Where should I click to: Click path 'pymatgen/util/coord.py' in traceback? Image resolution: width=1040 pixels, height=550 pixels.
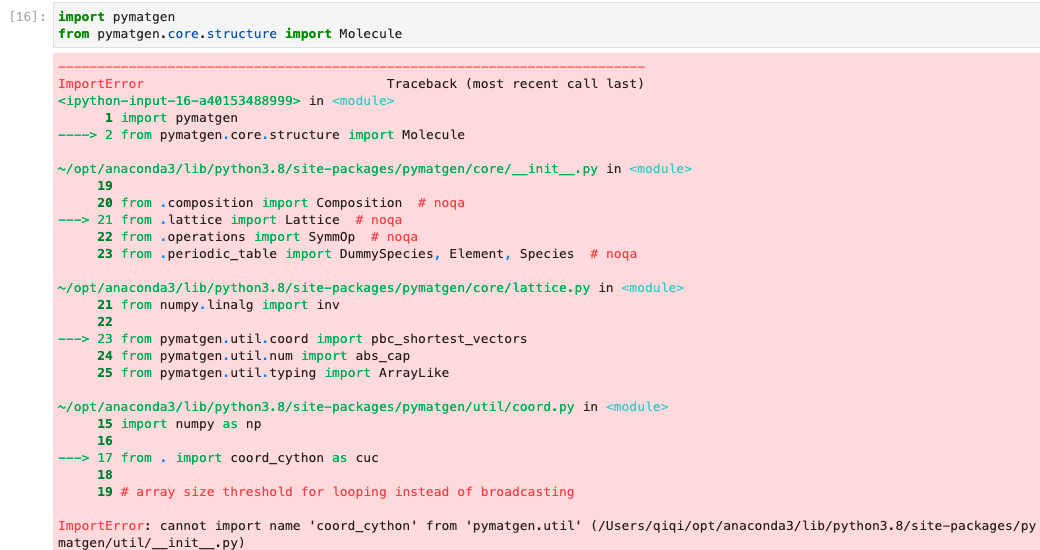pyautogui.click(x=316, y=407)
